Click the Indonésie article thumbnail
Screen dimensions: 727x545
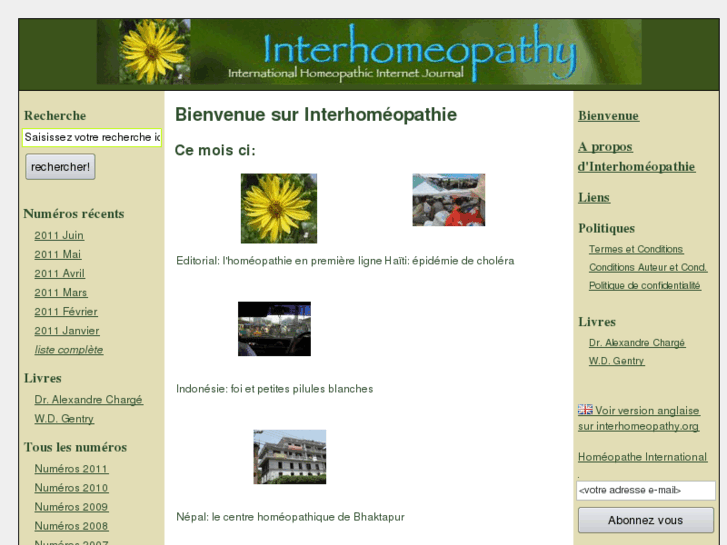click(x=274, y=329)
